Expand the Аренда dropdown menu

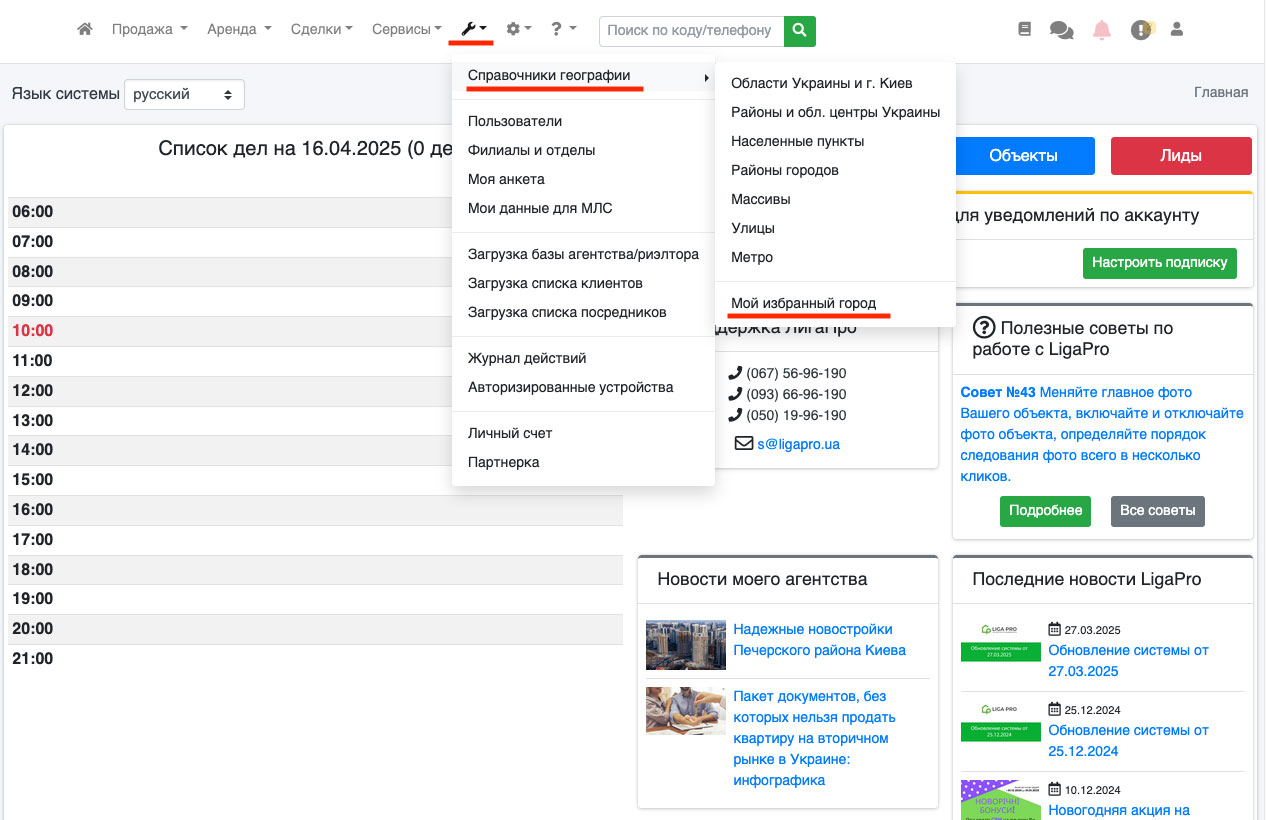click(x=239, y=30)
